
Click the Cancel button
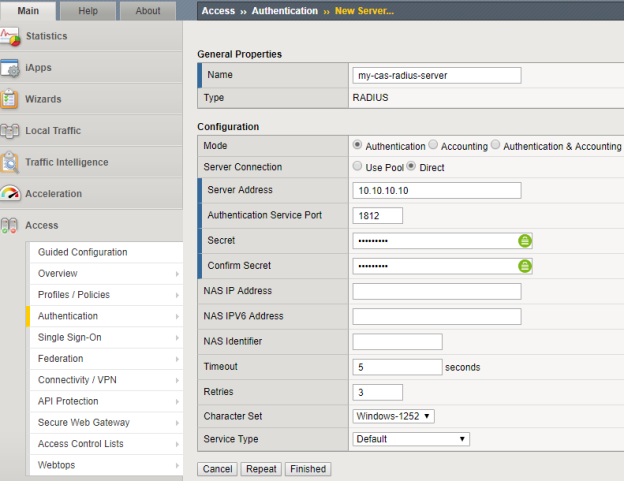coord(217,469)
